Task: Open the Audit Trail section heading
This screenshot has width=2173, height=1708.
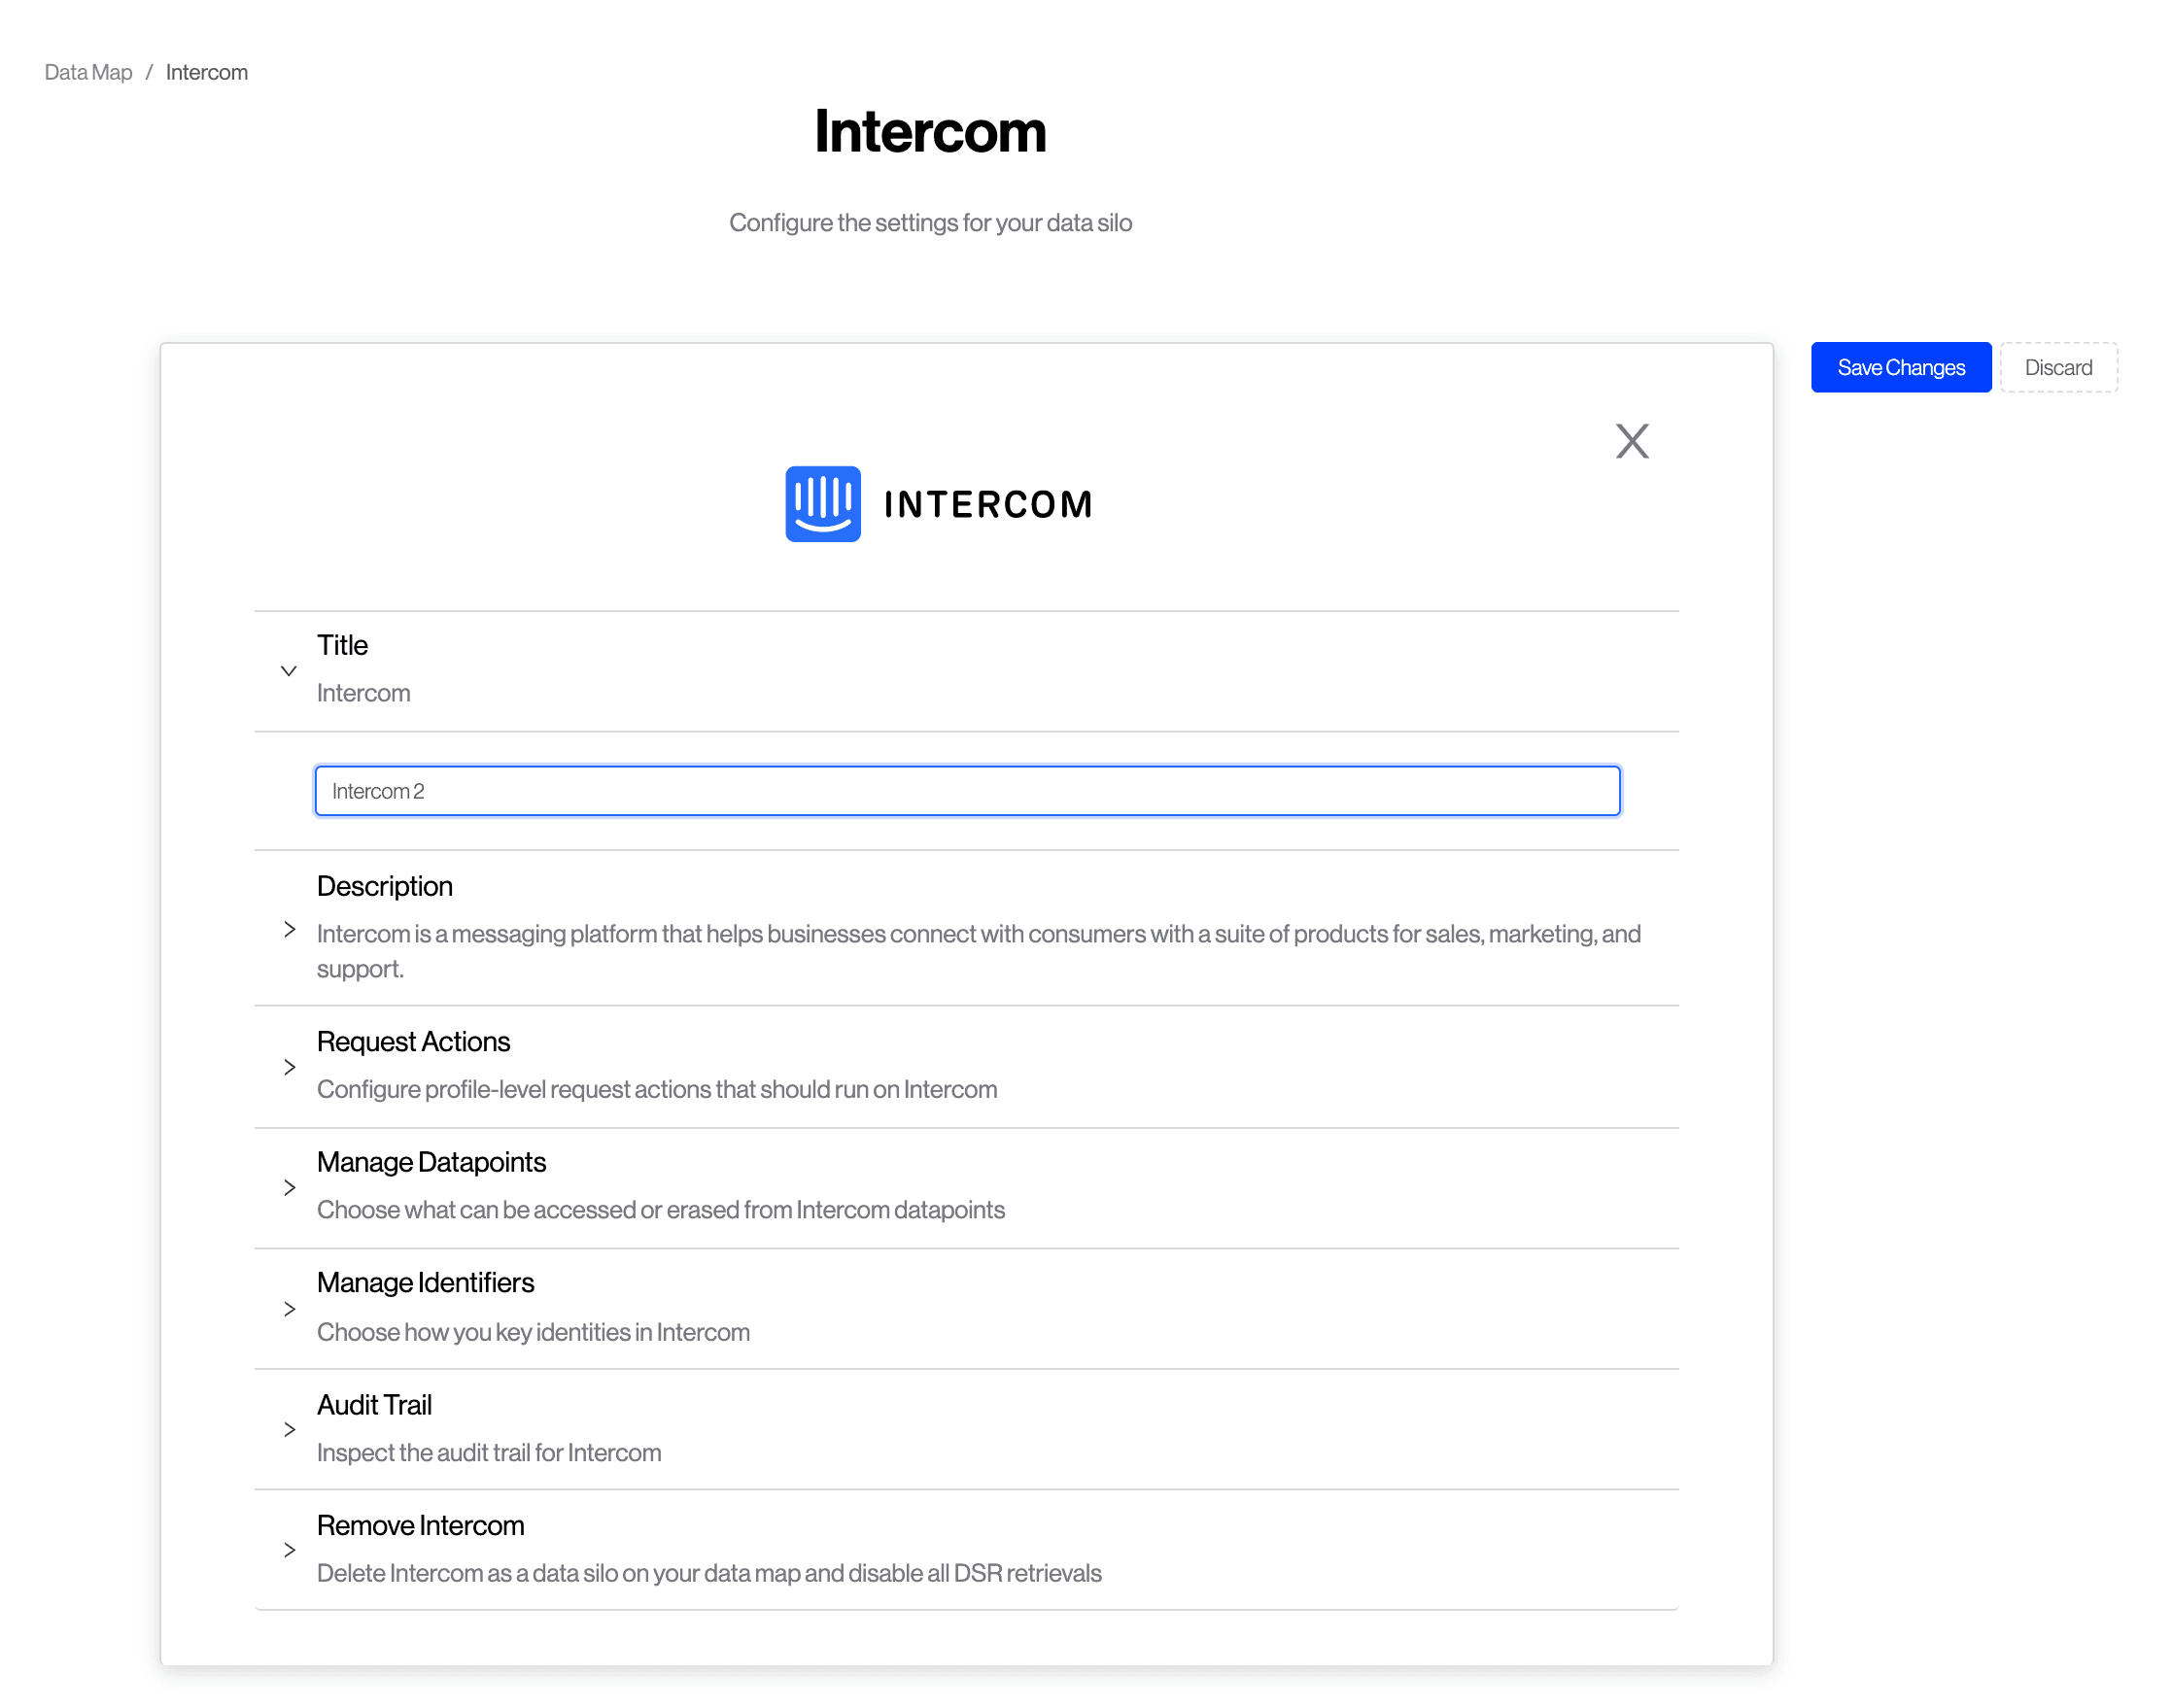Action: 374,1404
